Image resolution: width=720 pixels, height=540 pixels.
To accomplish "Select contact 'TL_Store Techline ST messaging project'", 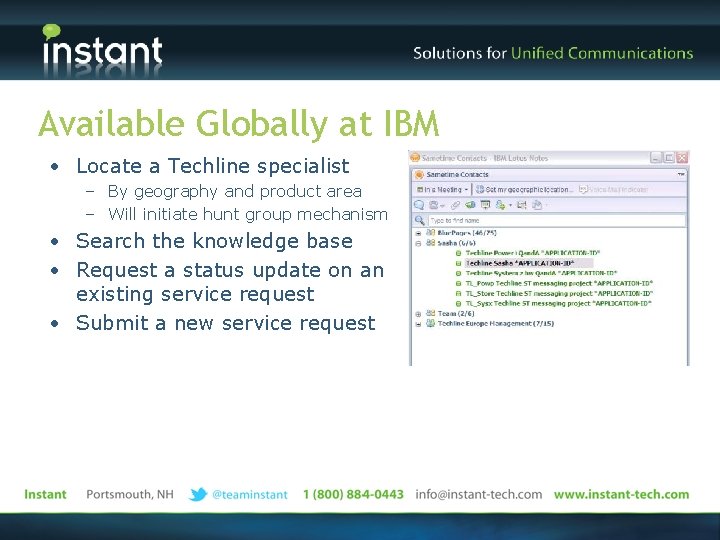I will [559, 293].
